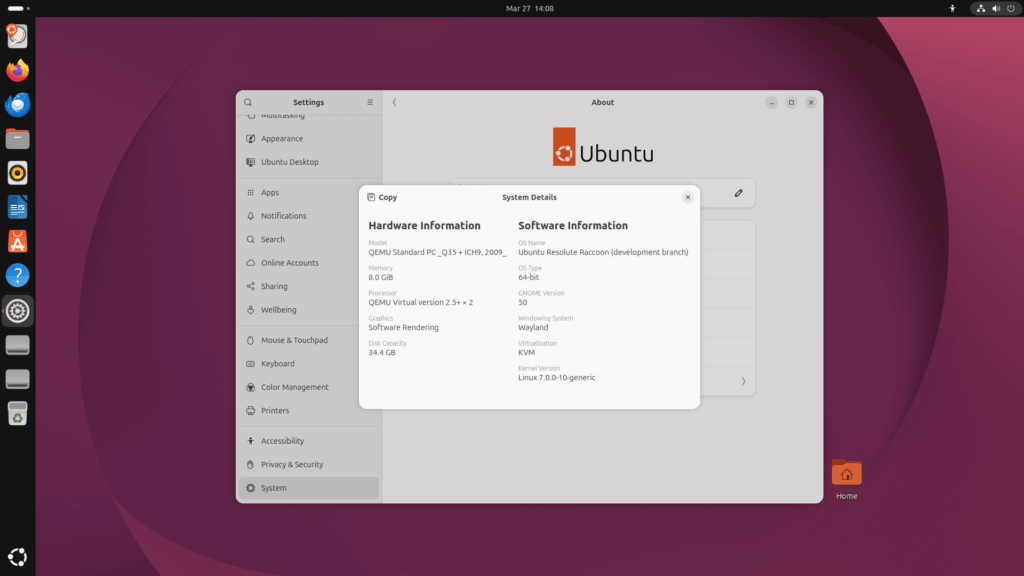Click the pencil icon to edit device name

coord(738,193)
